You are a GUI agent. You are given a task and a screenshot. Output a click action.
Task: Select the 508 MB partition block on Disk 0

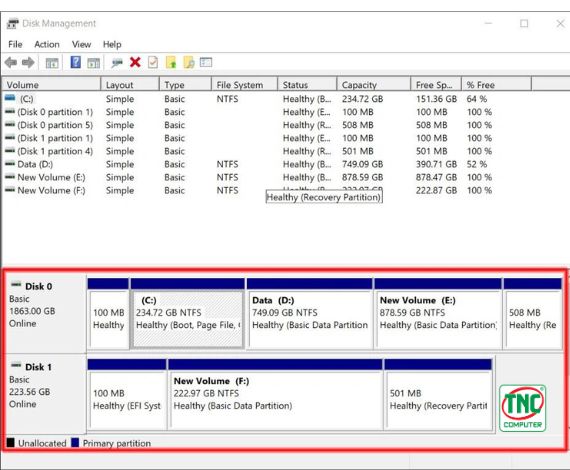click(x=533, y=313)
